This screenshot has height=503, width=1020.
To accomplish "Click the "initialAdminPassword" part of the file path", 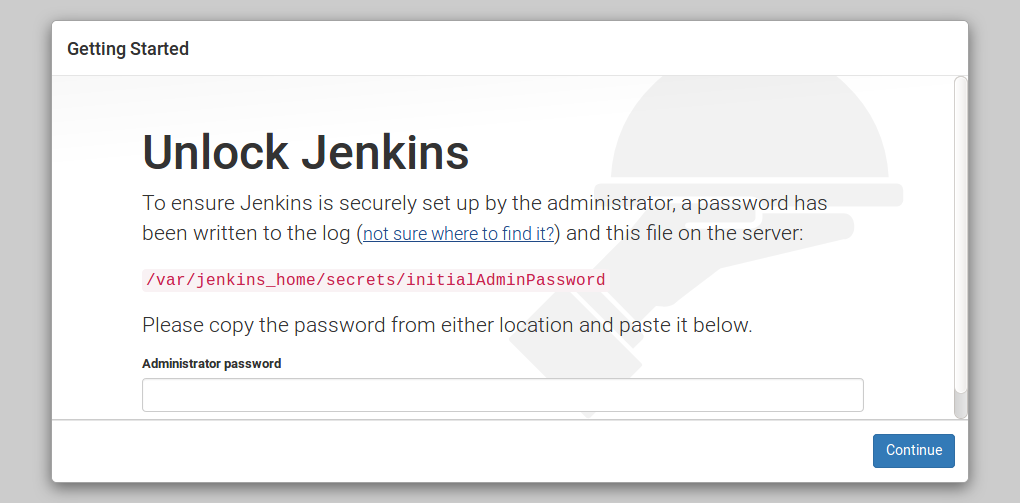I will click(x=505, y=280).
